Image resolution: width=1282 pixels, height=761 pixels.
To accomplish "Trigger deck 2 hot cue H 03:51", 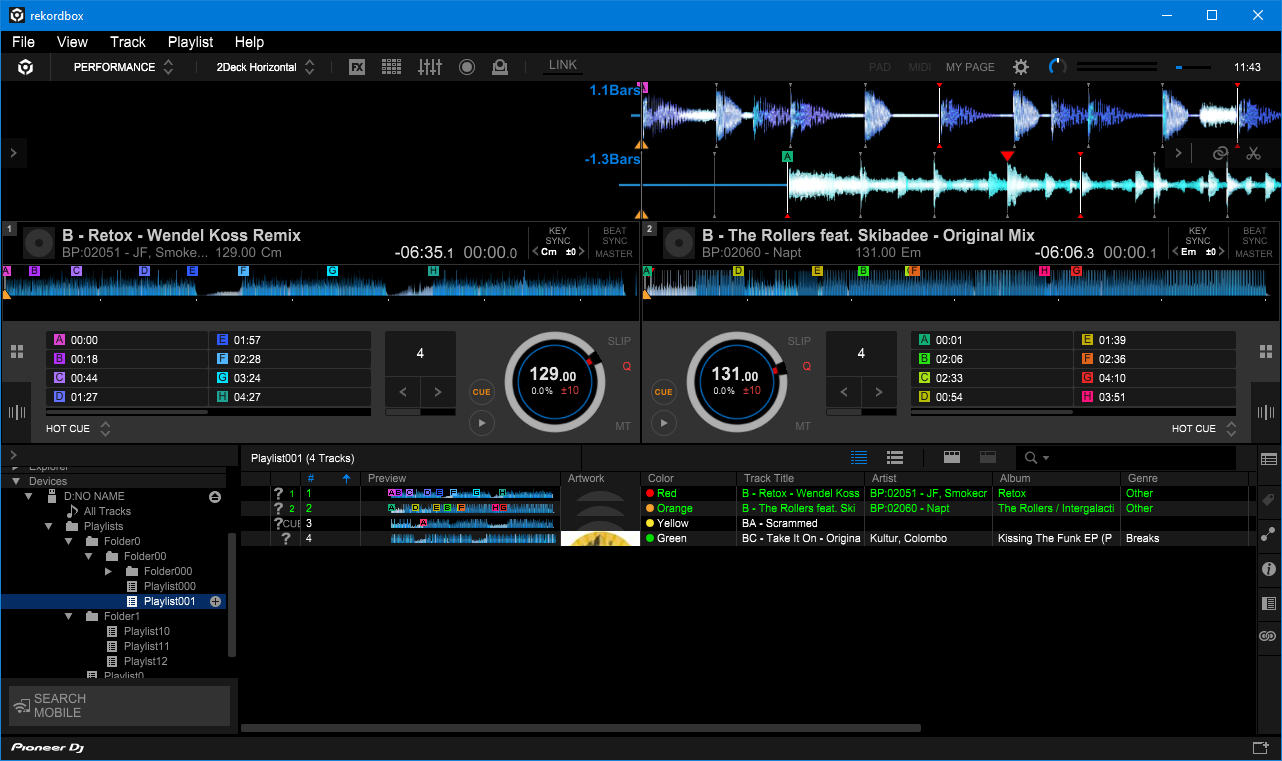I will coord(1154,397).
